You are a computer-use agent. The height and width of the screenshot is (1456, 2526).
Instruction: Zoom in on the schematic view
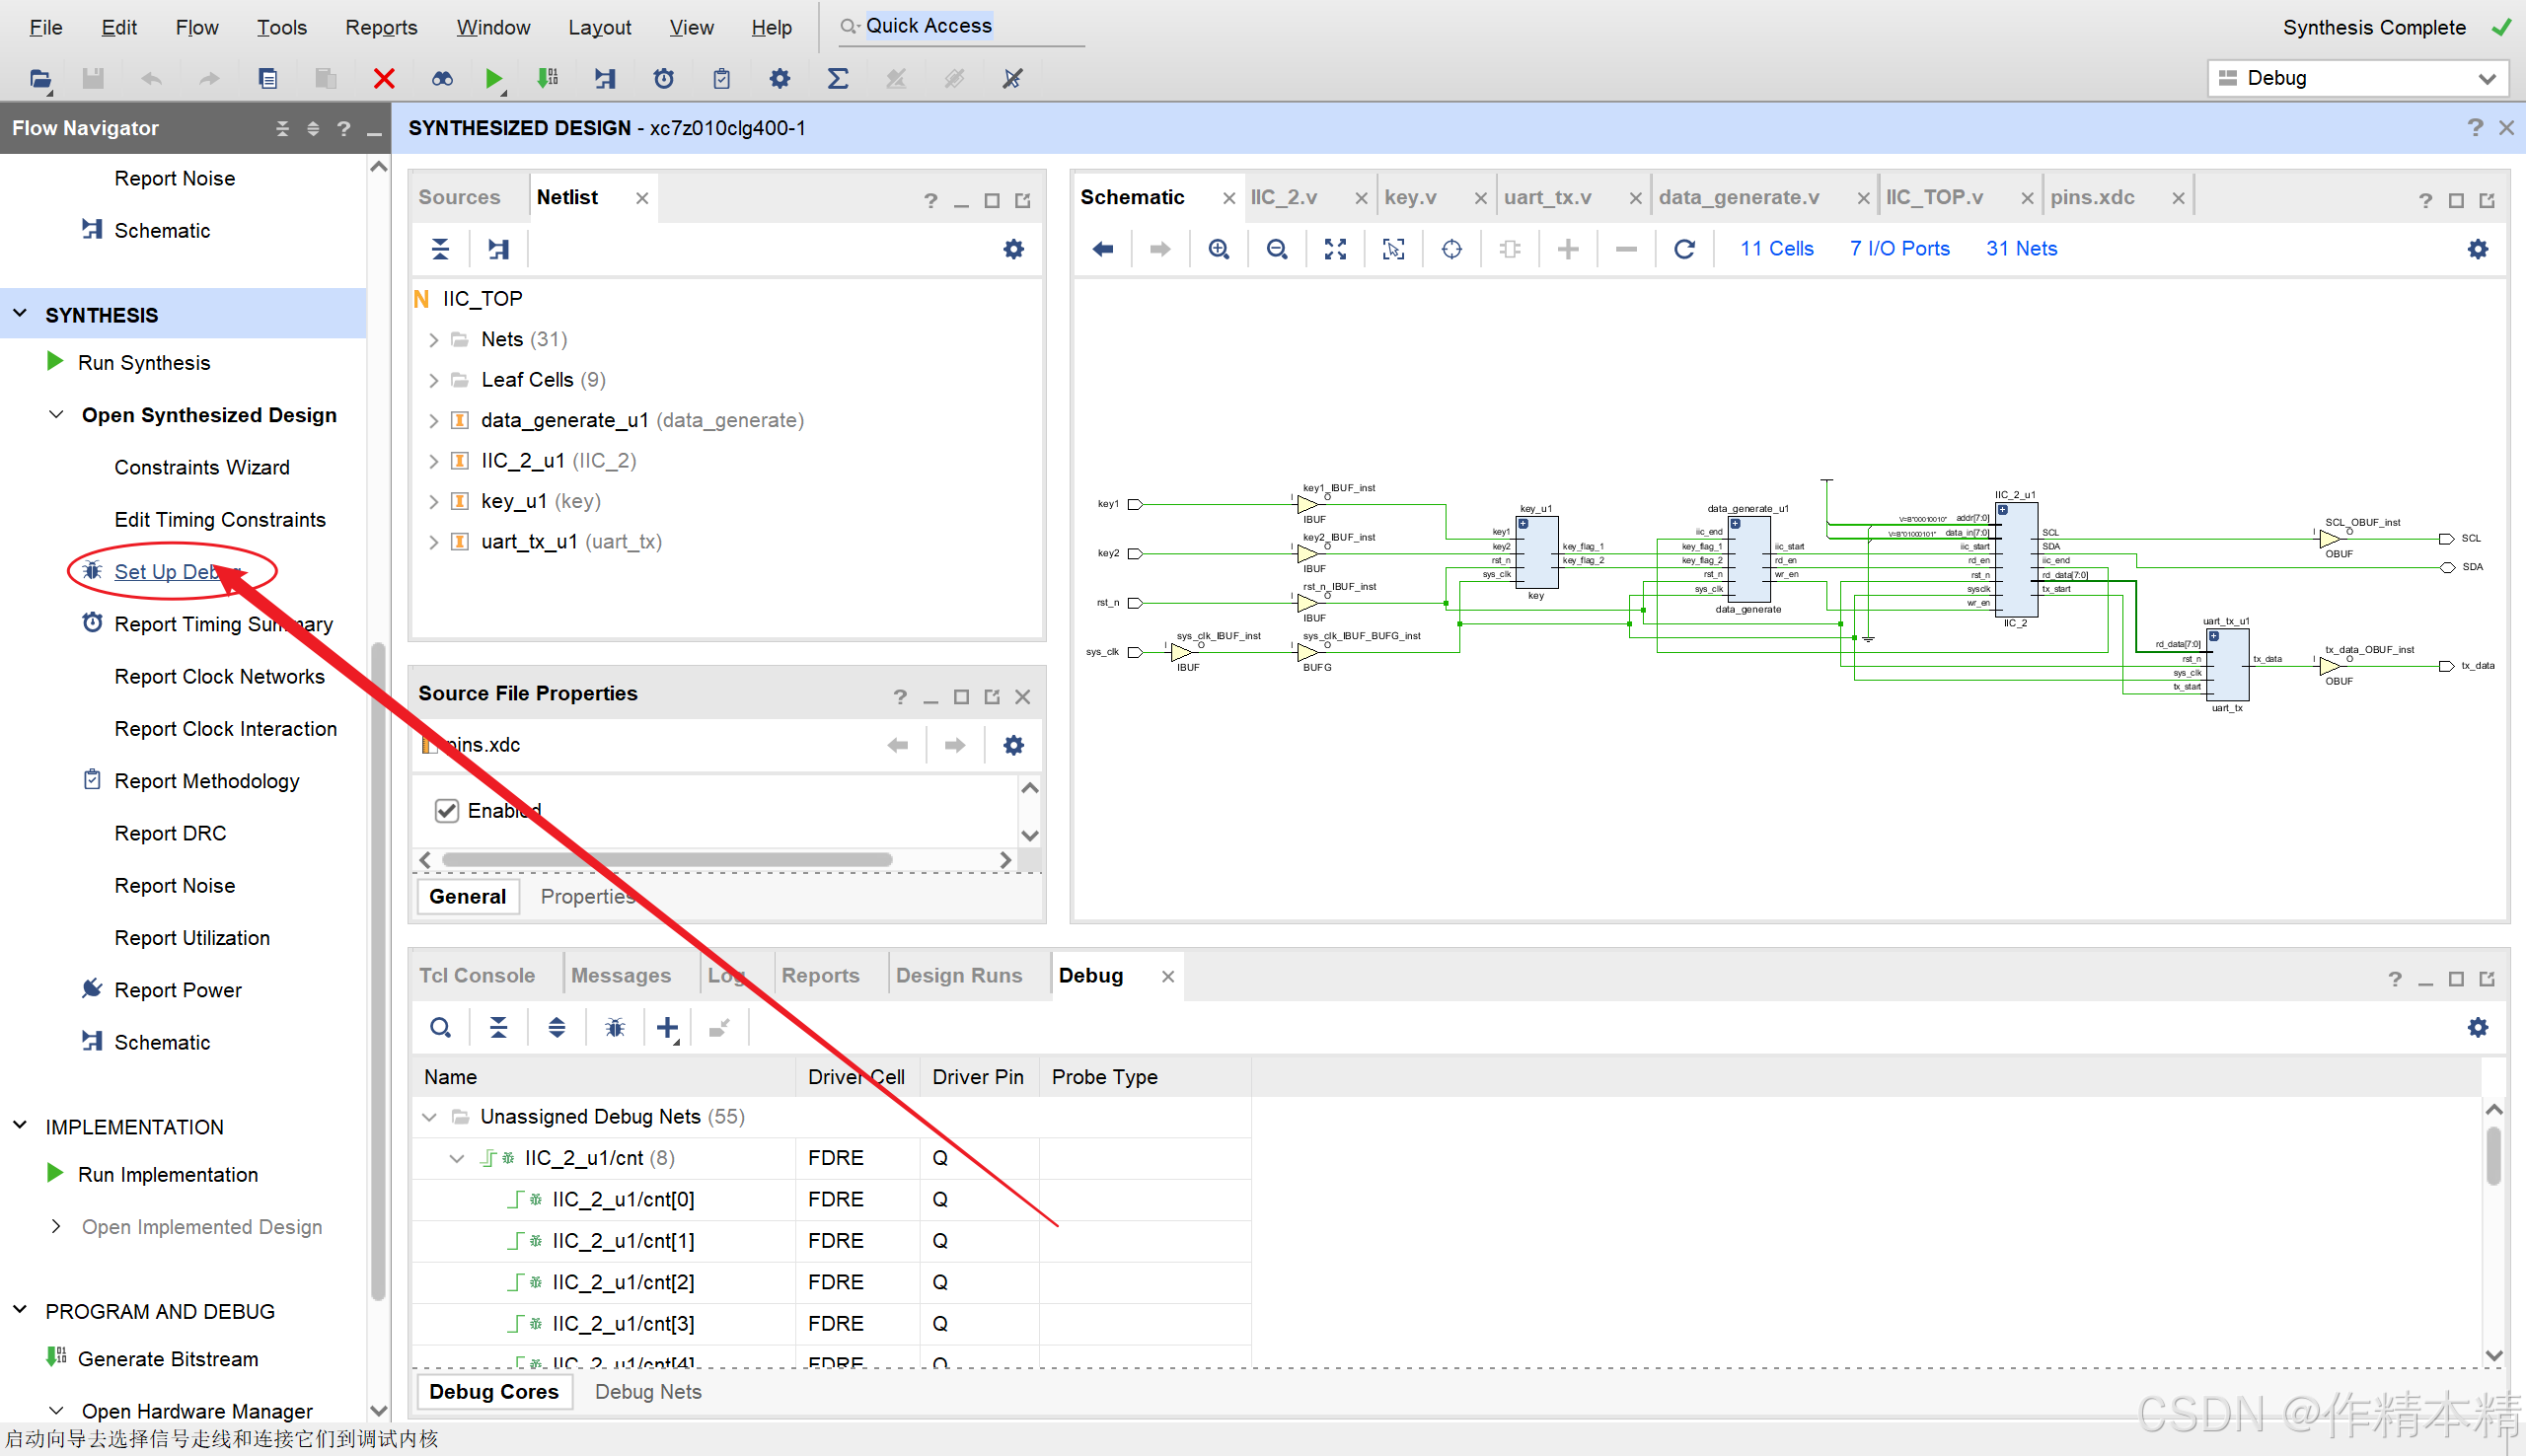click(x=1218, y=249)
